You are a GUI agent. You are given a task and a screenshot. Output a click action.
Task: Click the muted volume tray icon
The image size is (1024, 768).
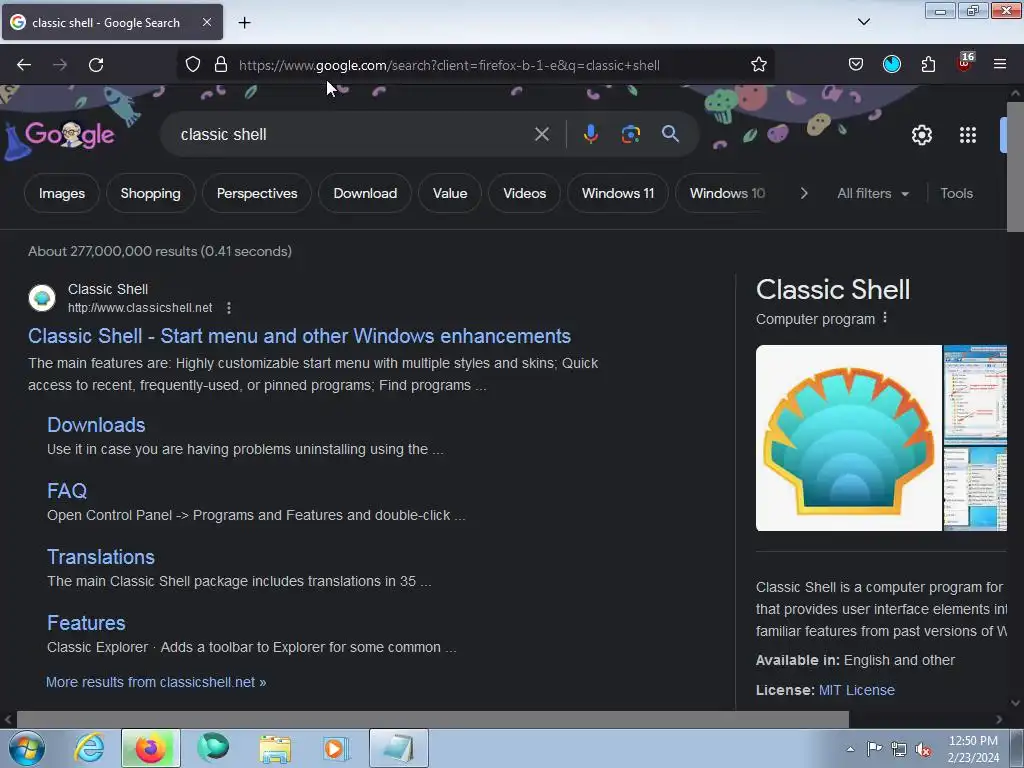tap(923, 749)
